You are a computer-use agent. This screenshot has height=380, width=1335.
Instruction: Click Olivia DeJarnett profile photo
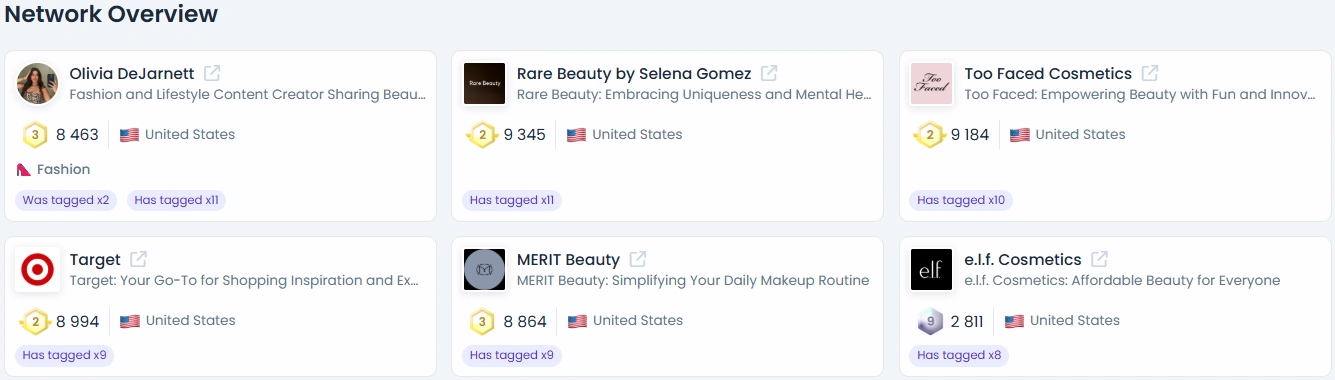point(38,83)
